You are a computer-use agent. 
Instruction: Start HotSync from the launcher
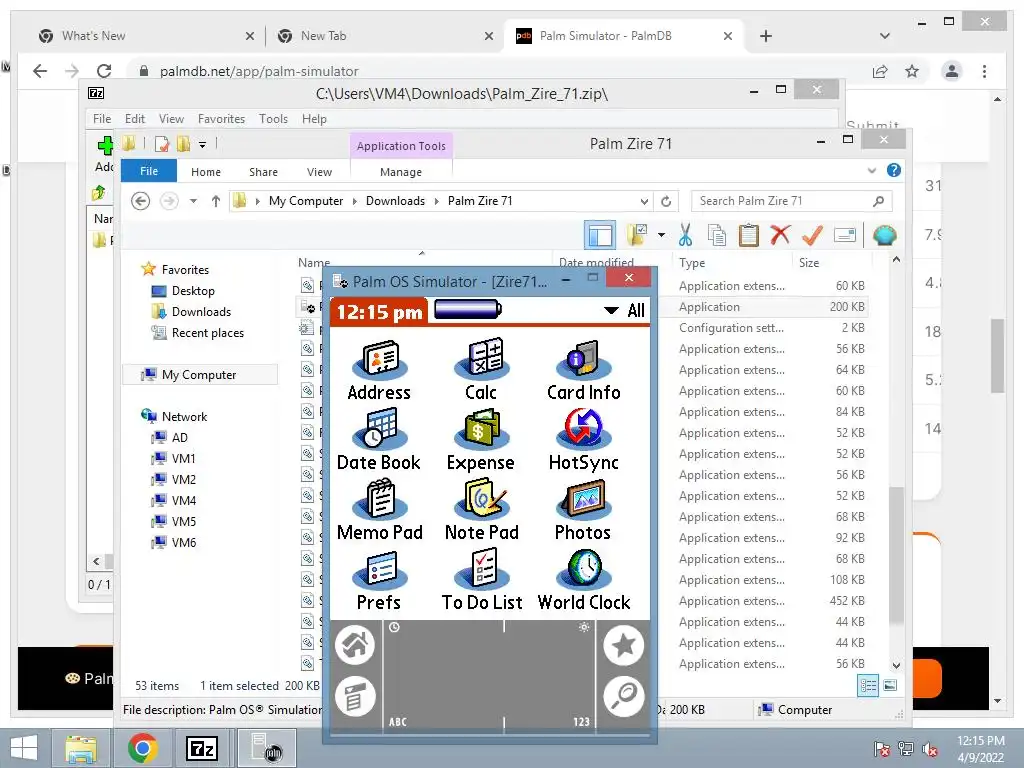coord(584,440)
